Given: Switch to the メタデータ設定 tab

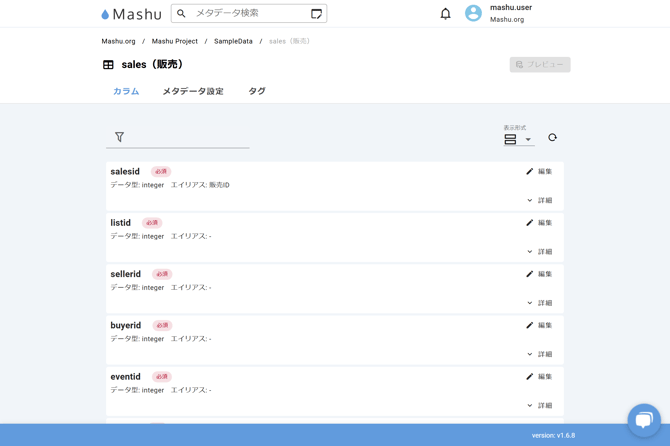Looking at the screenshot, I should coord(193,91).
